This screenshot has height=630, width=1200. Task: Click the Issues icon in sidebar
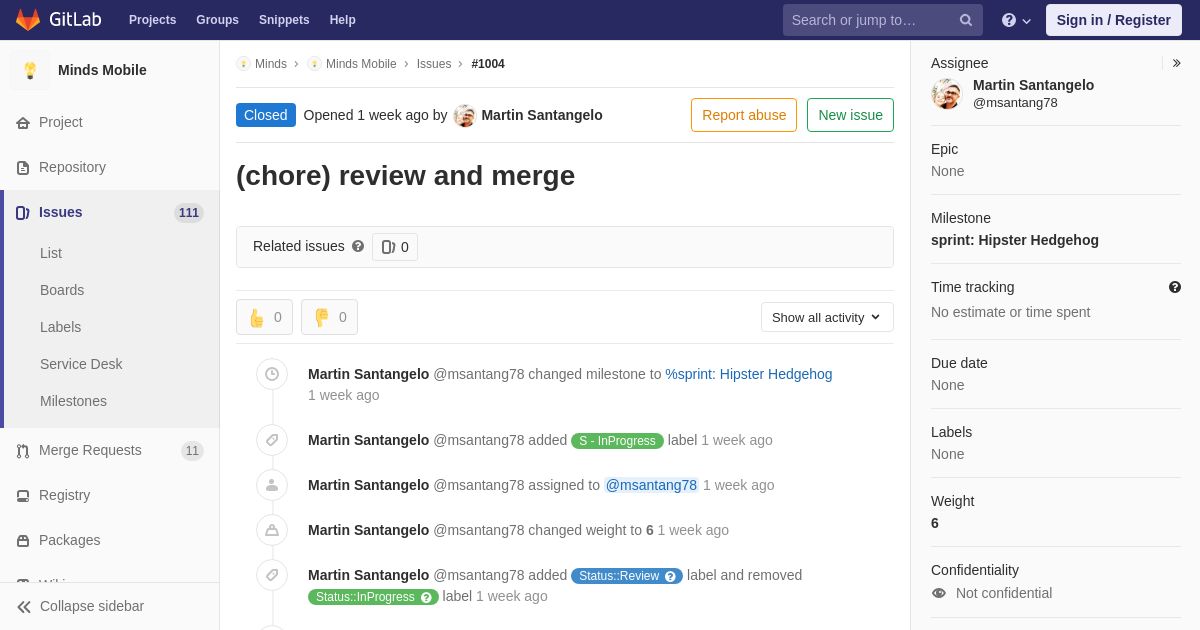[x=23, y=213]
